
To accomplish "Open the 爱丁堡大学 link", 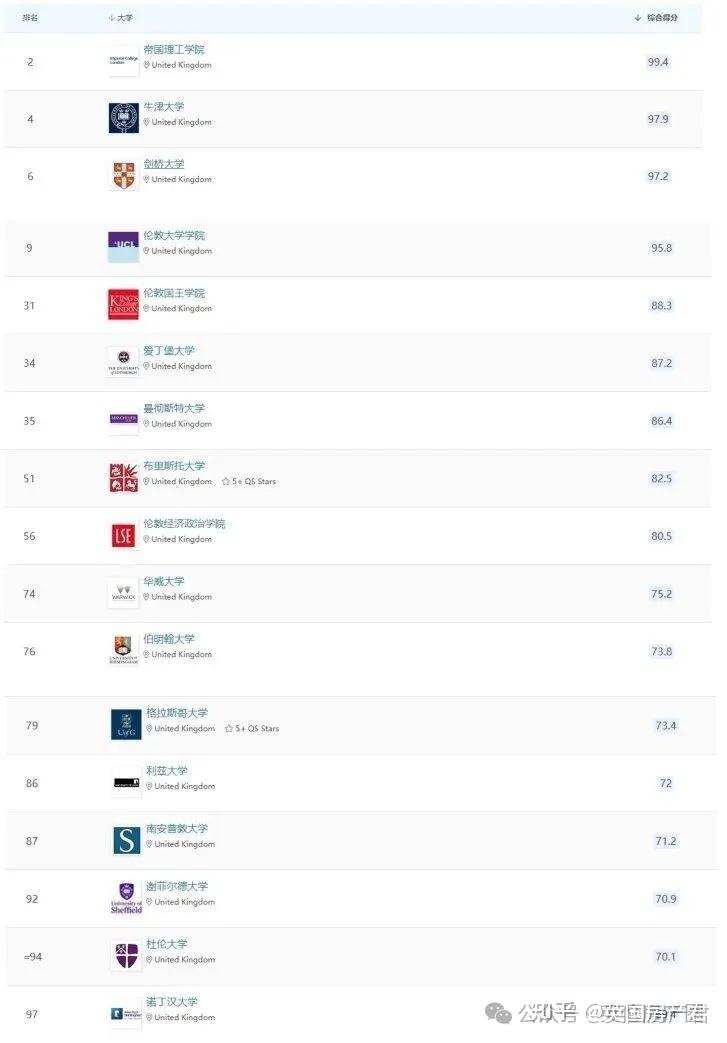I will click(169, 351).
